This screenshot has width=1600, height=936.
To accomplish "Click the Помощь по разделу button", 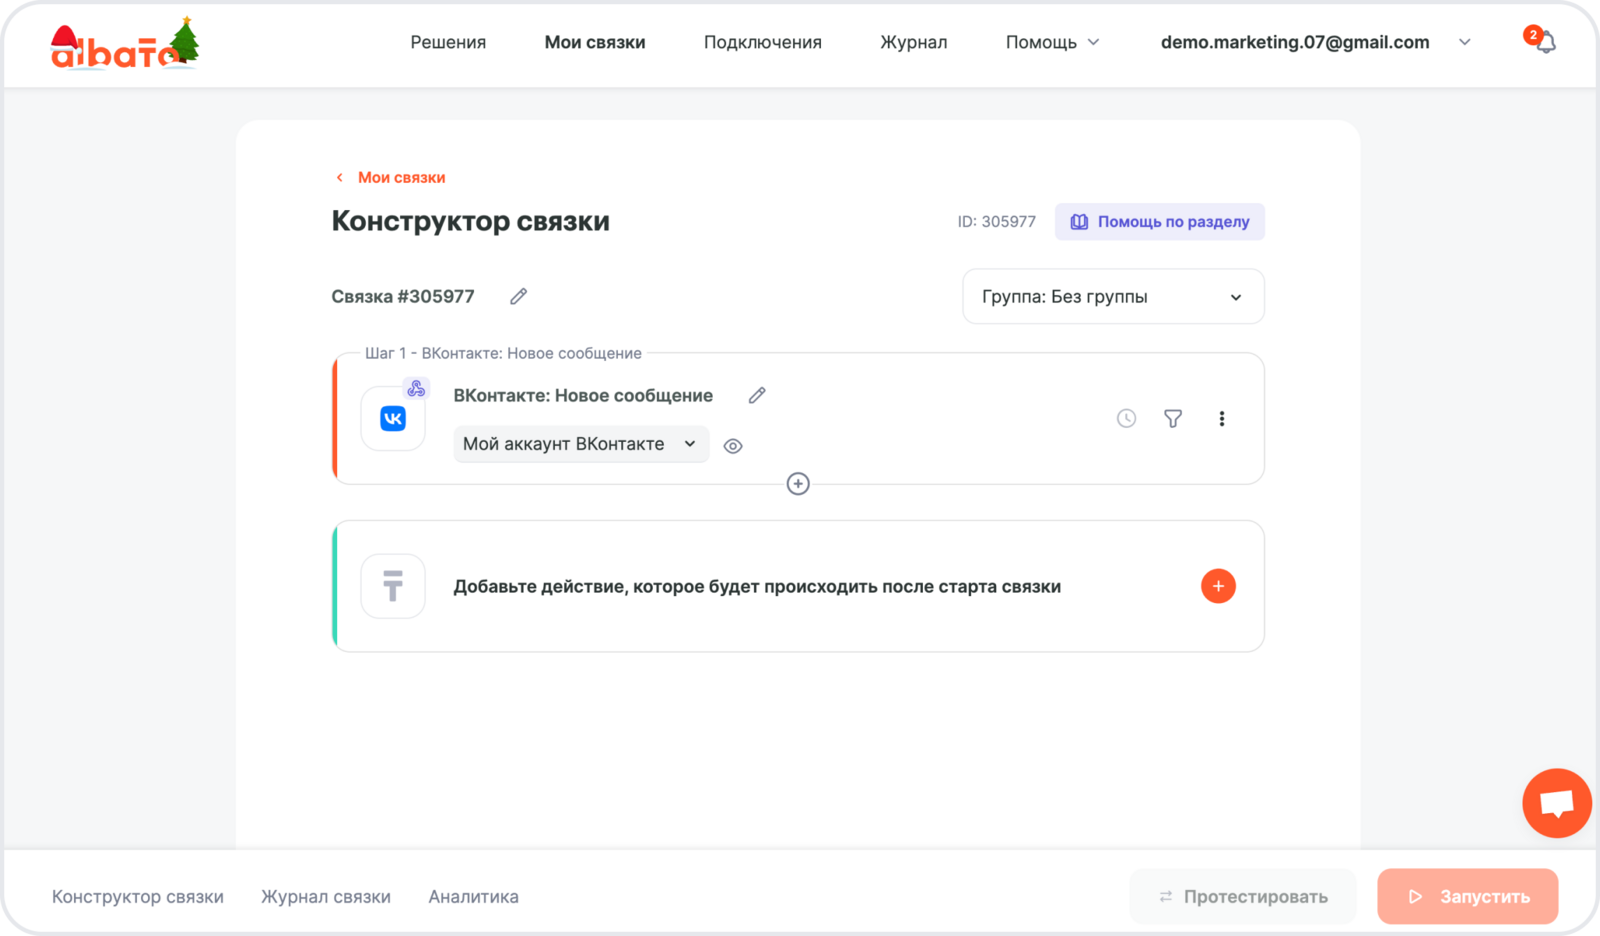I will 1159,222.
